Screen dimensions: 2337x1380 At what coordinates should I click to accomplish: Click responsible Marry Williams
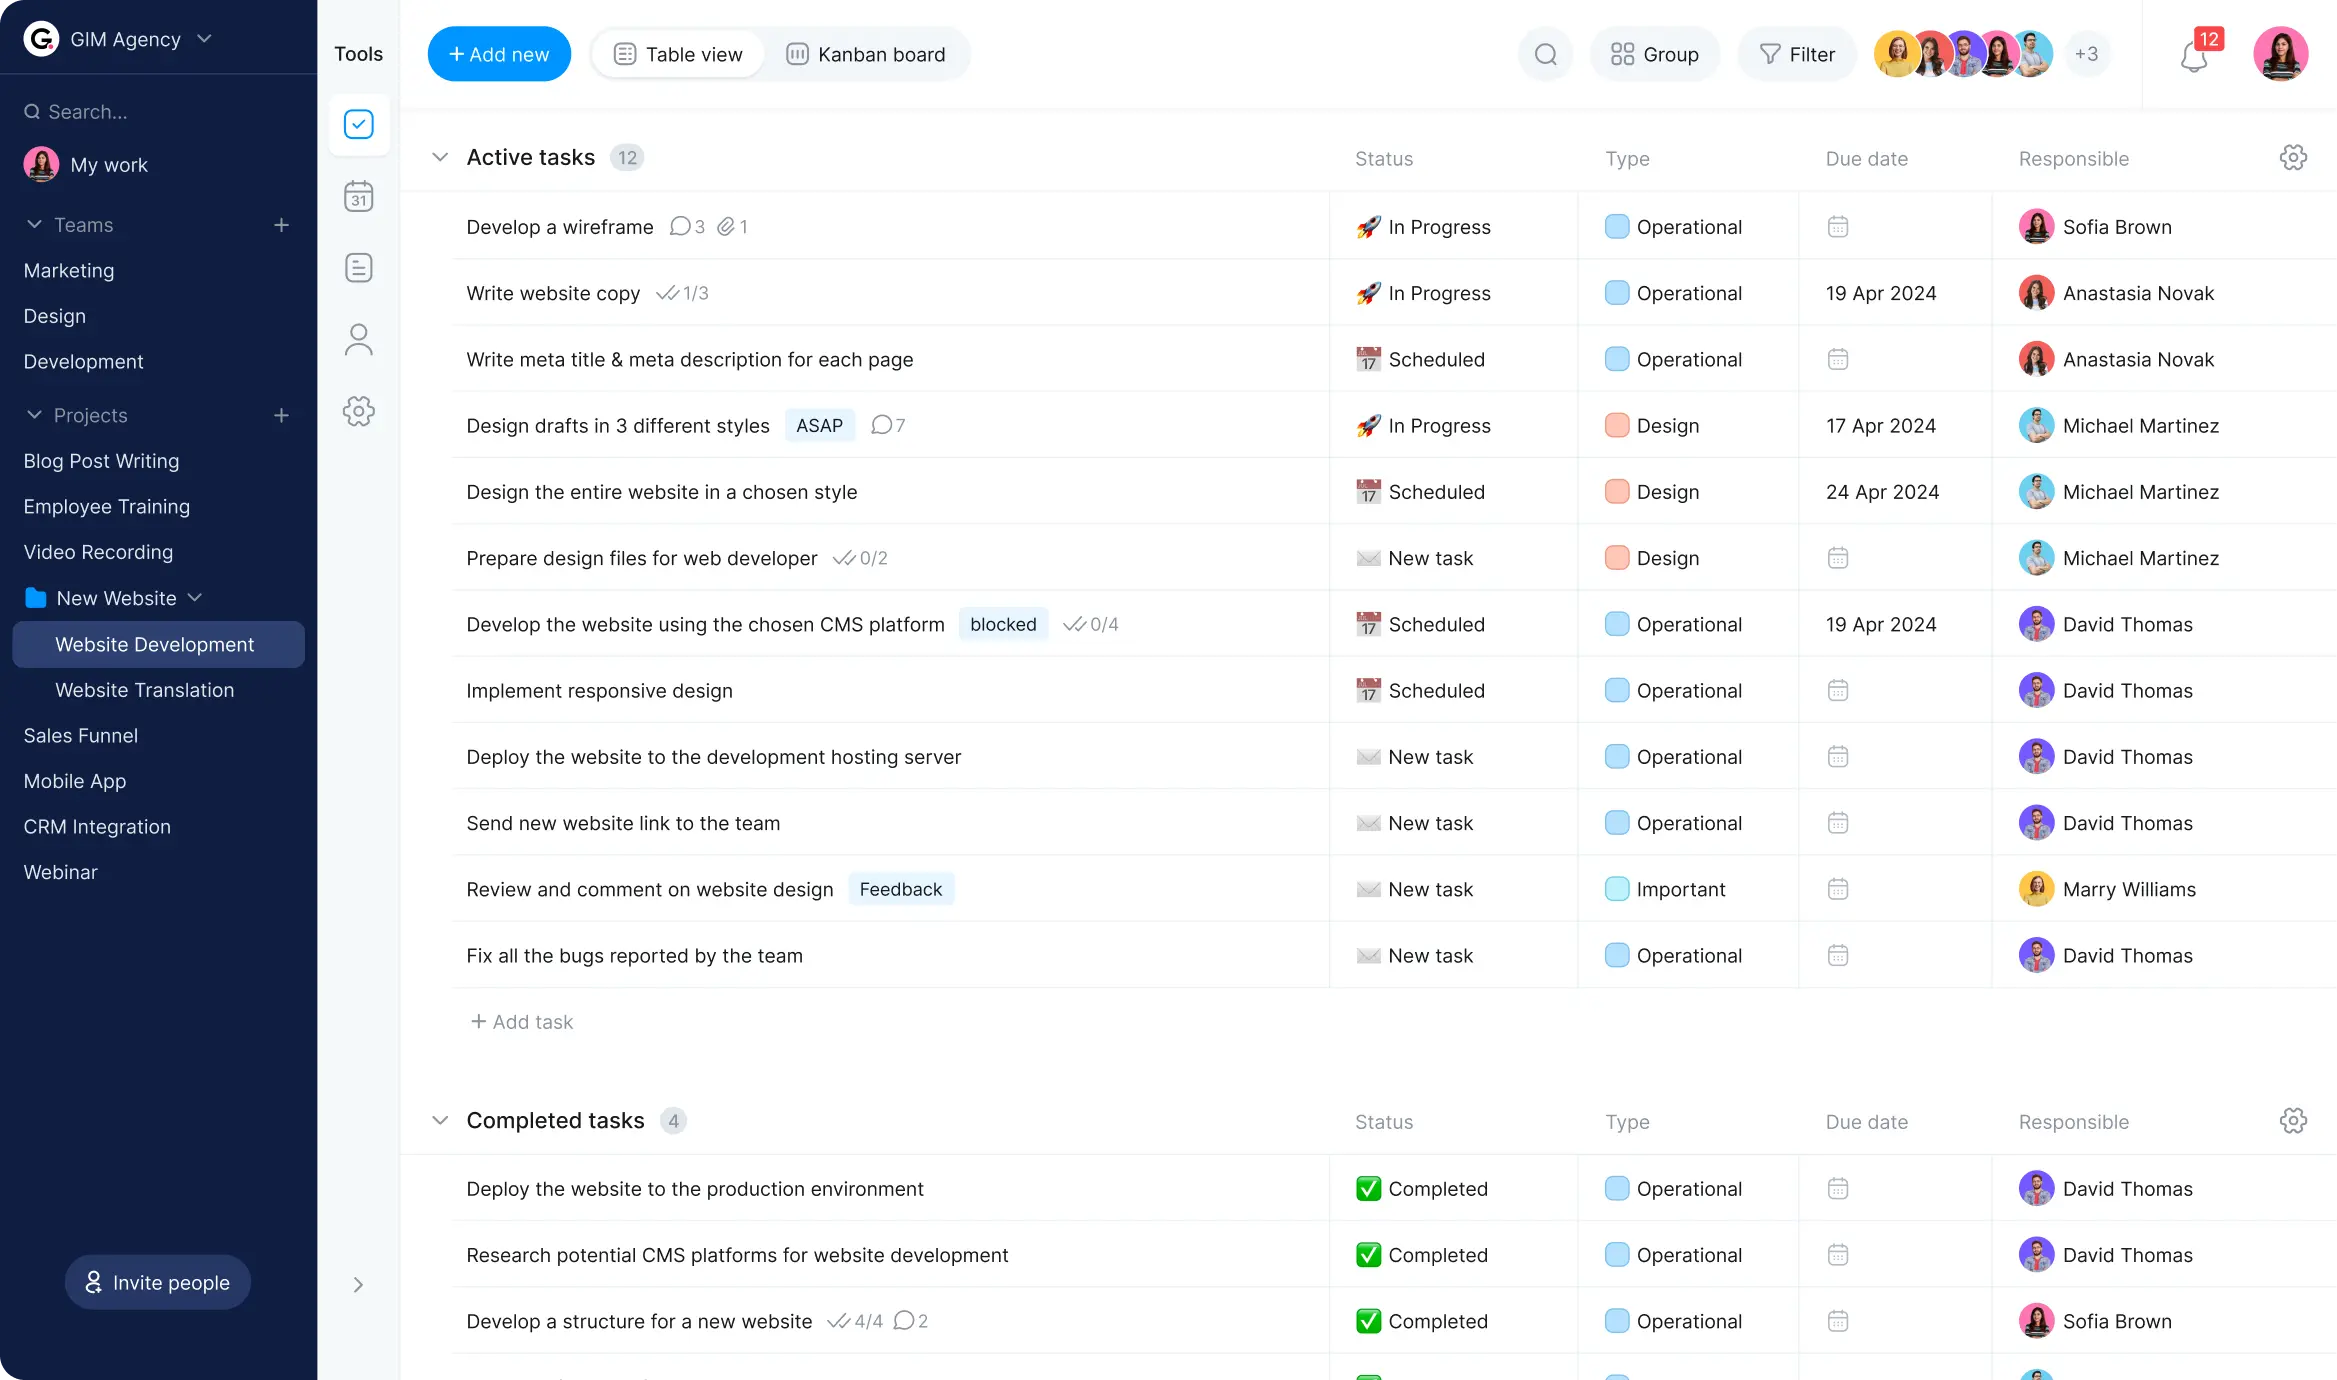[2107, 889]
